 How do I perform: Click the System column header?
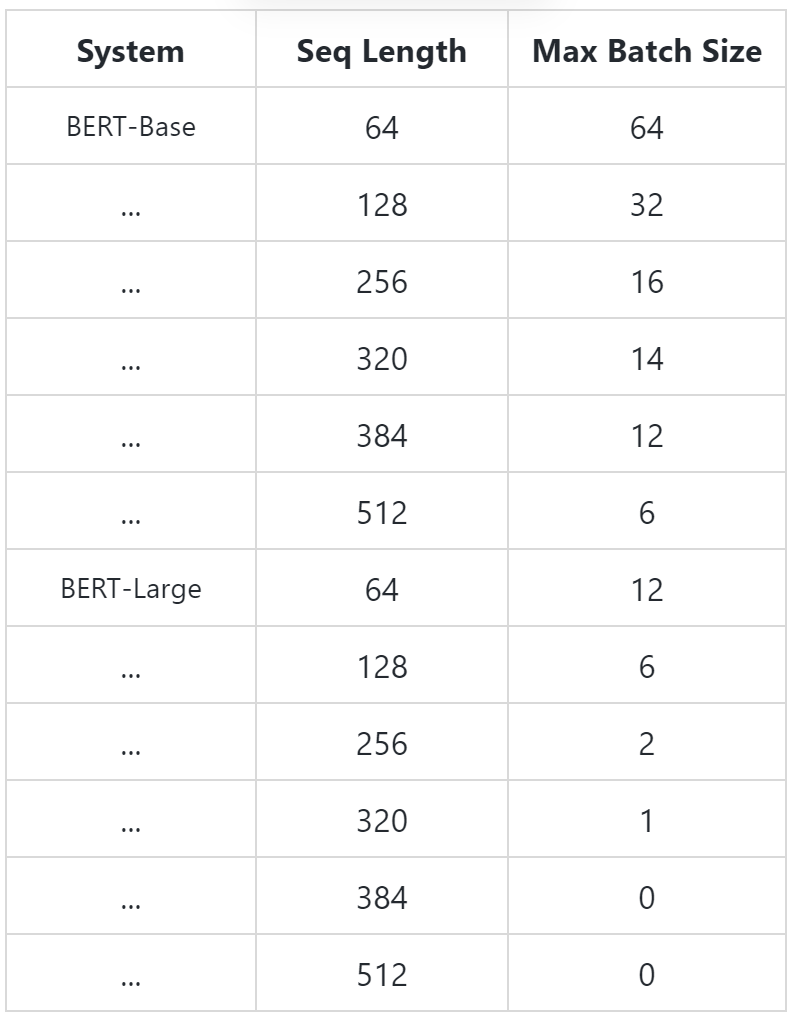pos(131,51)
